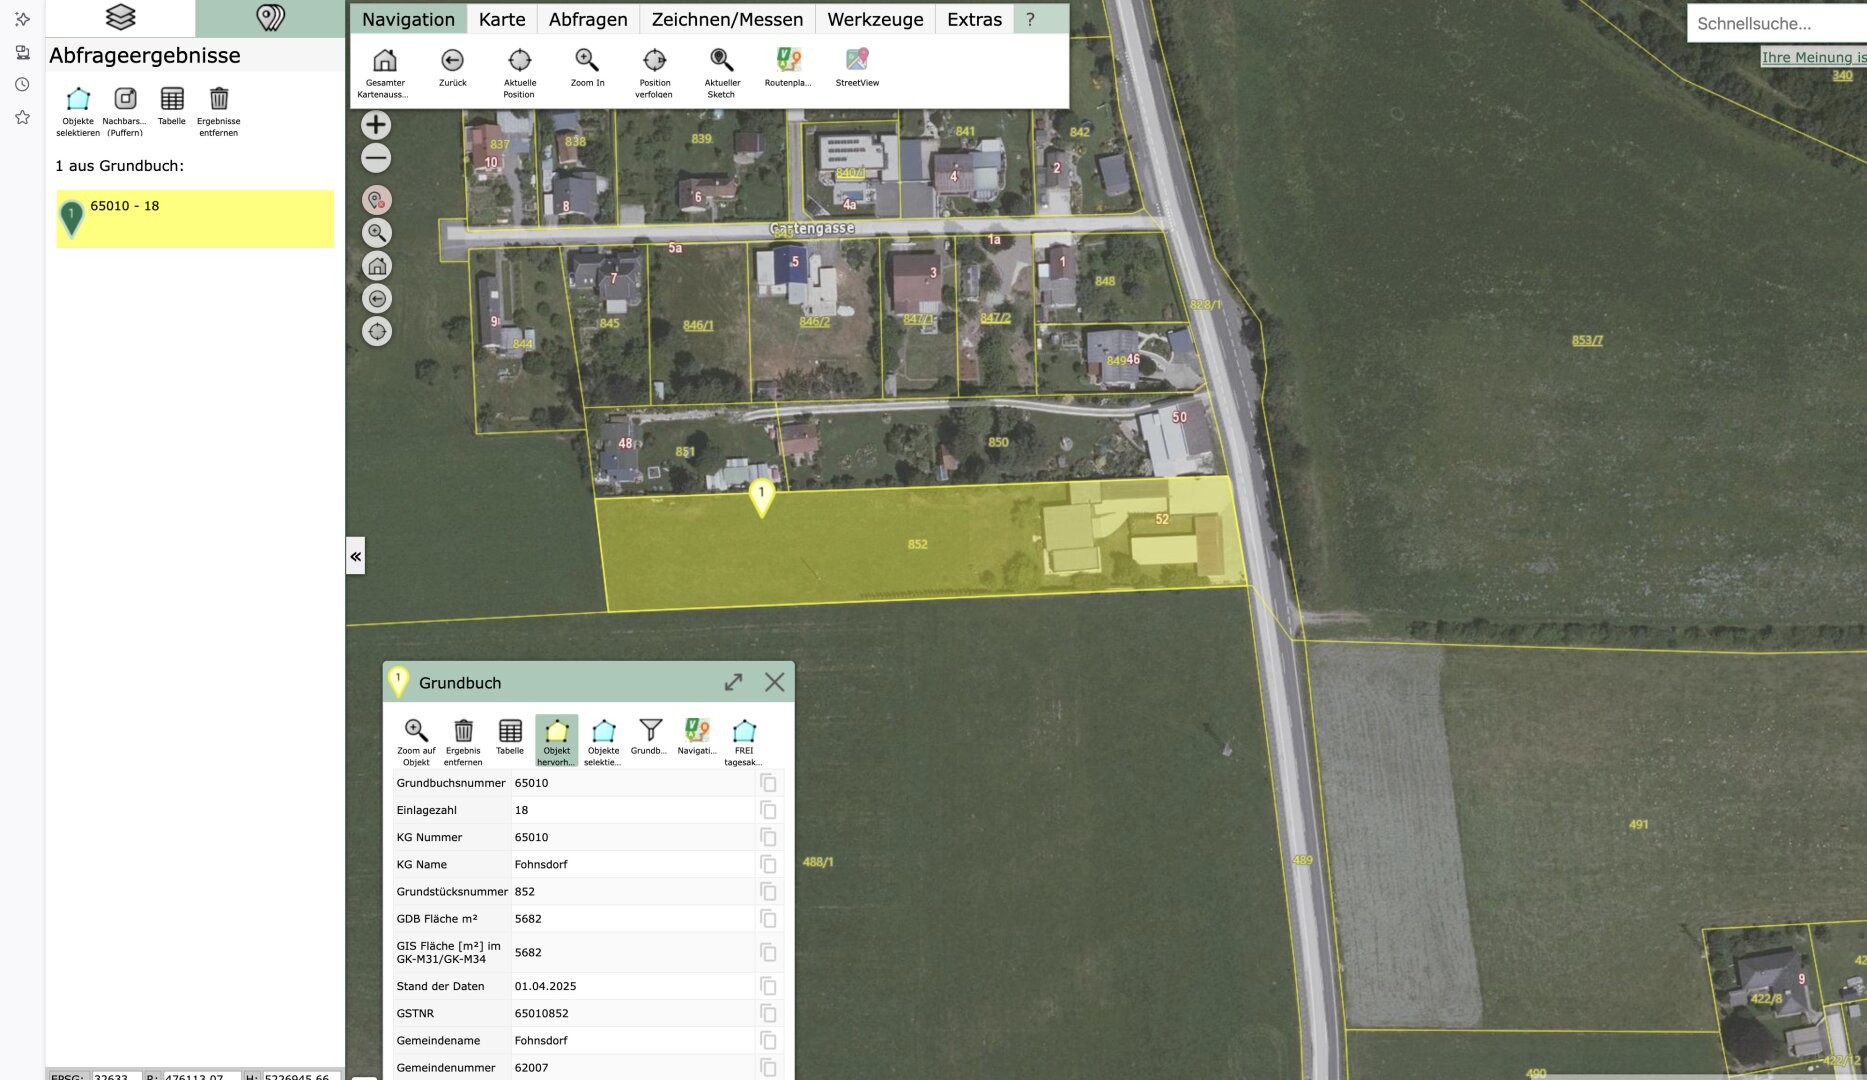Expand the Grundbuch popup to full size
Image resolution: width=1867 pixels, height=1080 pixels.
[733, 682]
